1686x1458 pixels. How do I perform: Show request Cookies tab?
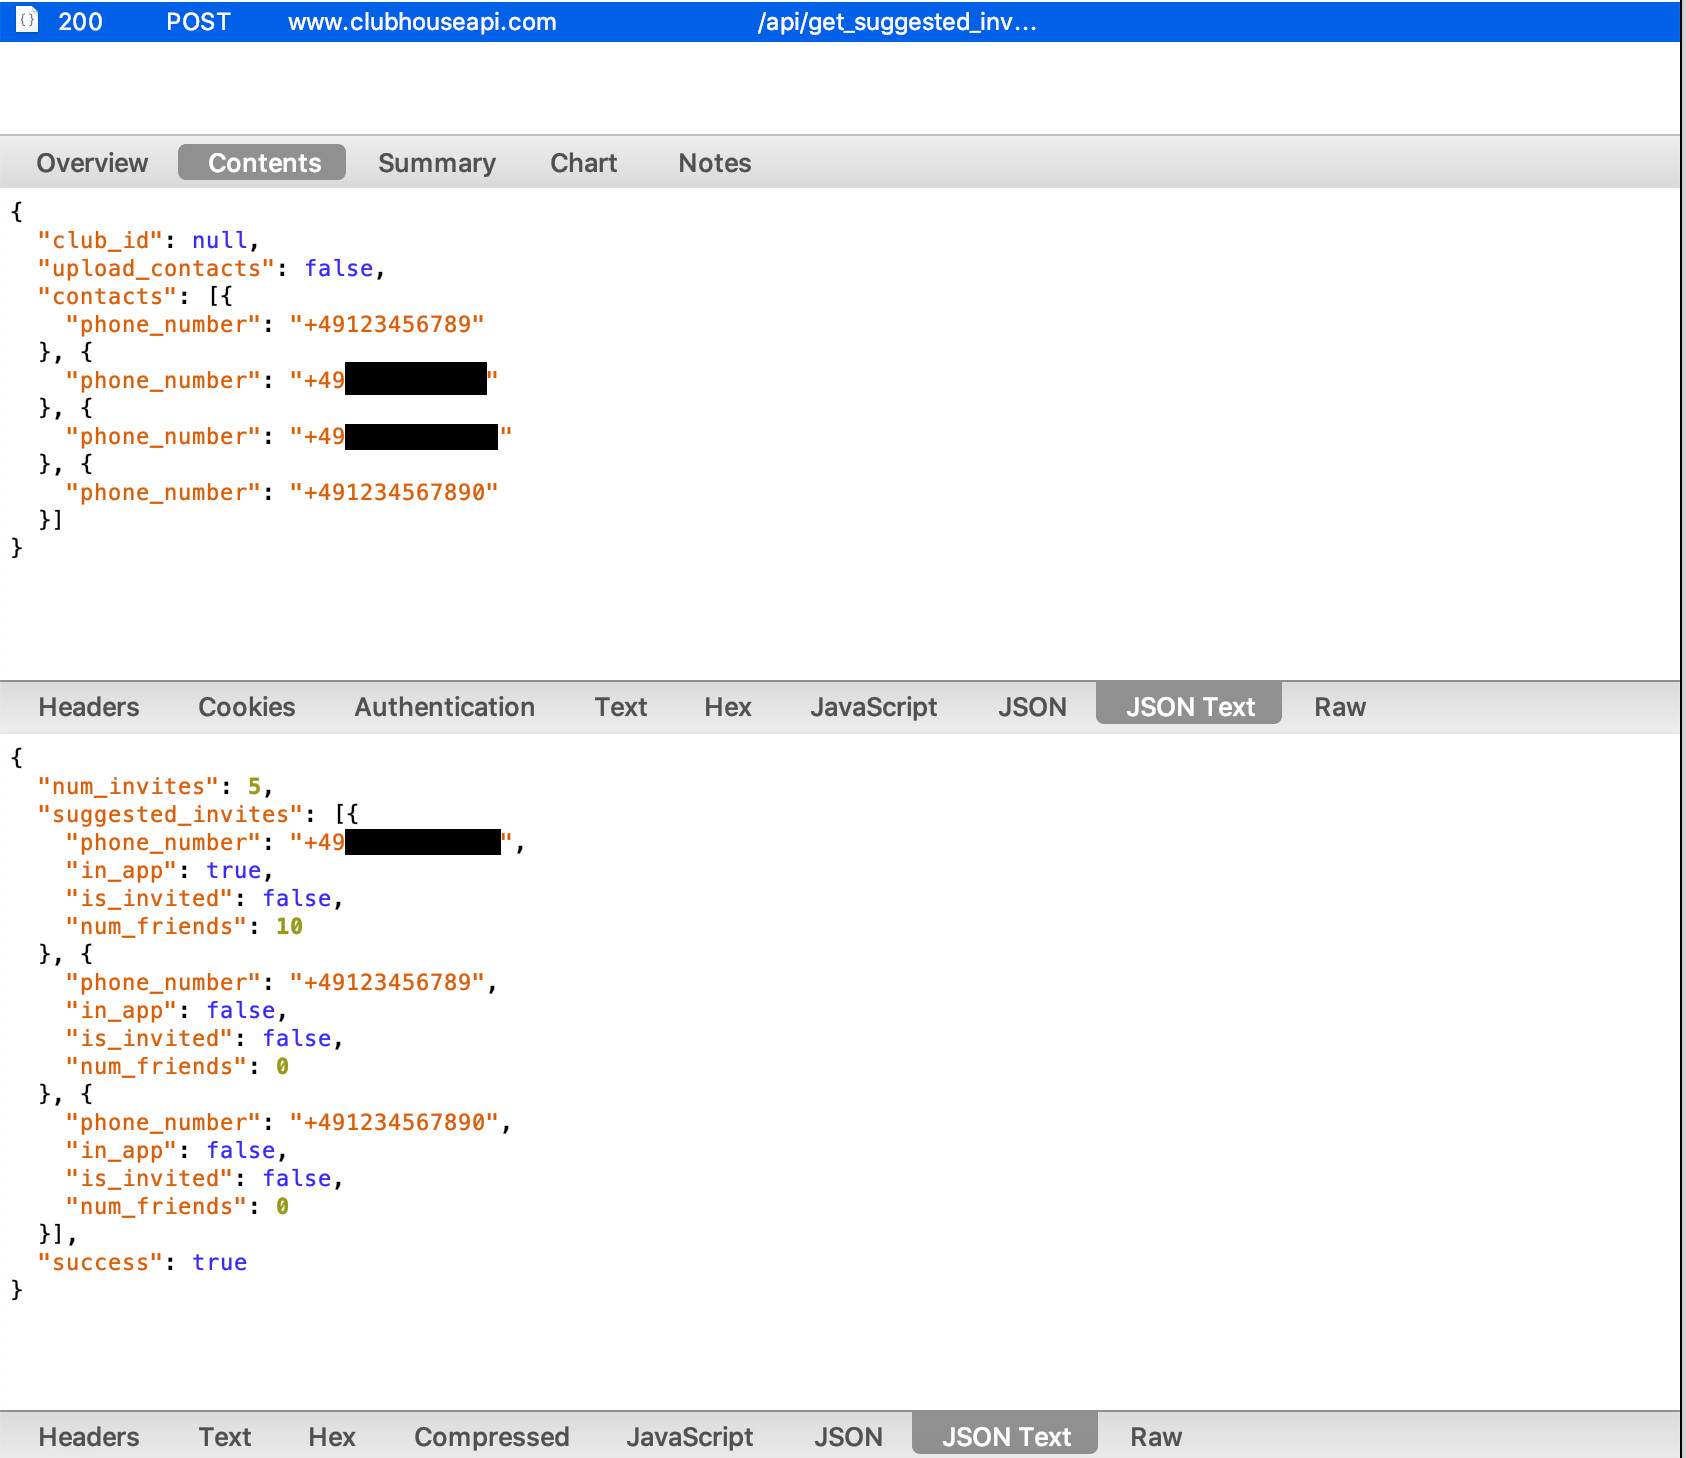(247, 707)
